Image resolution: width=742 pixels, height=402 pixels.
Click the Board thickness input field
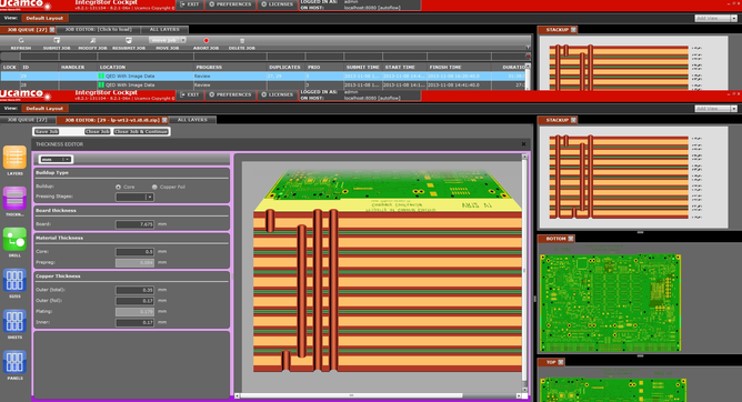pos(134,224)
